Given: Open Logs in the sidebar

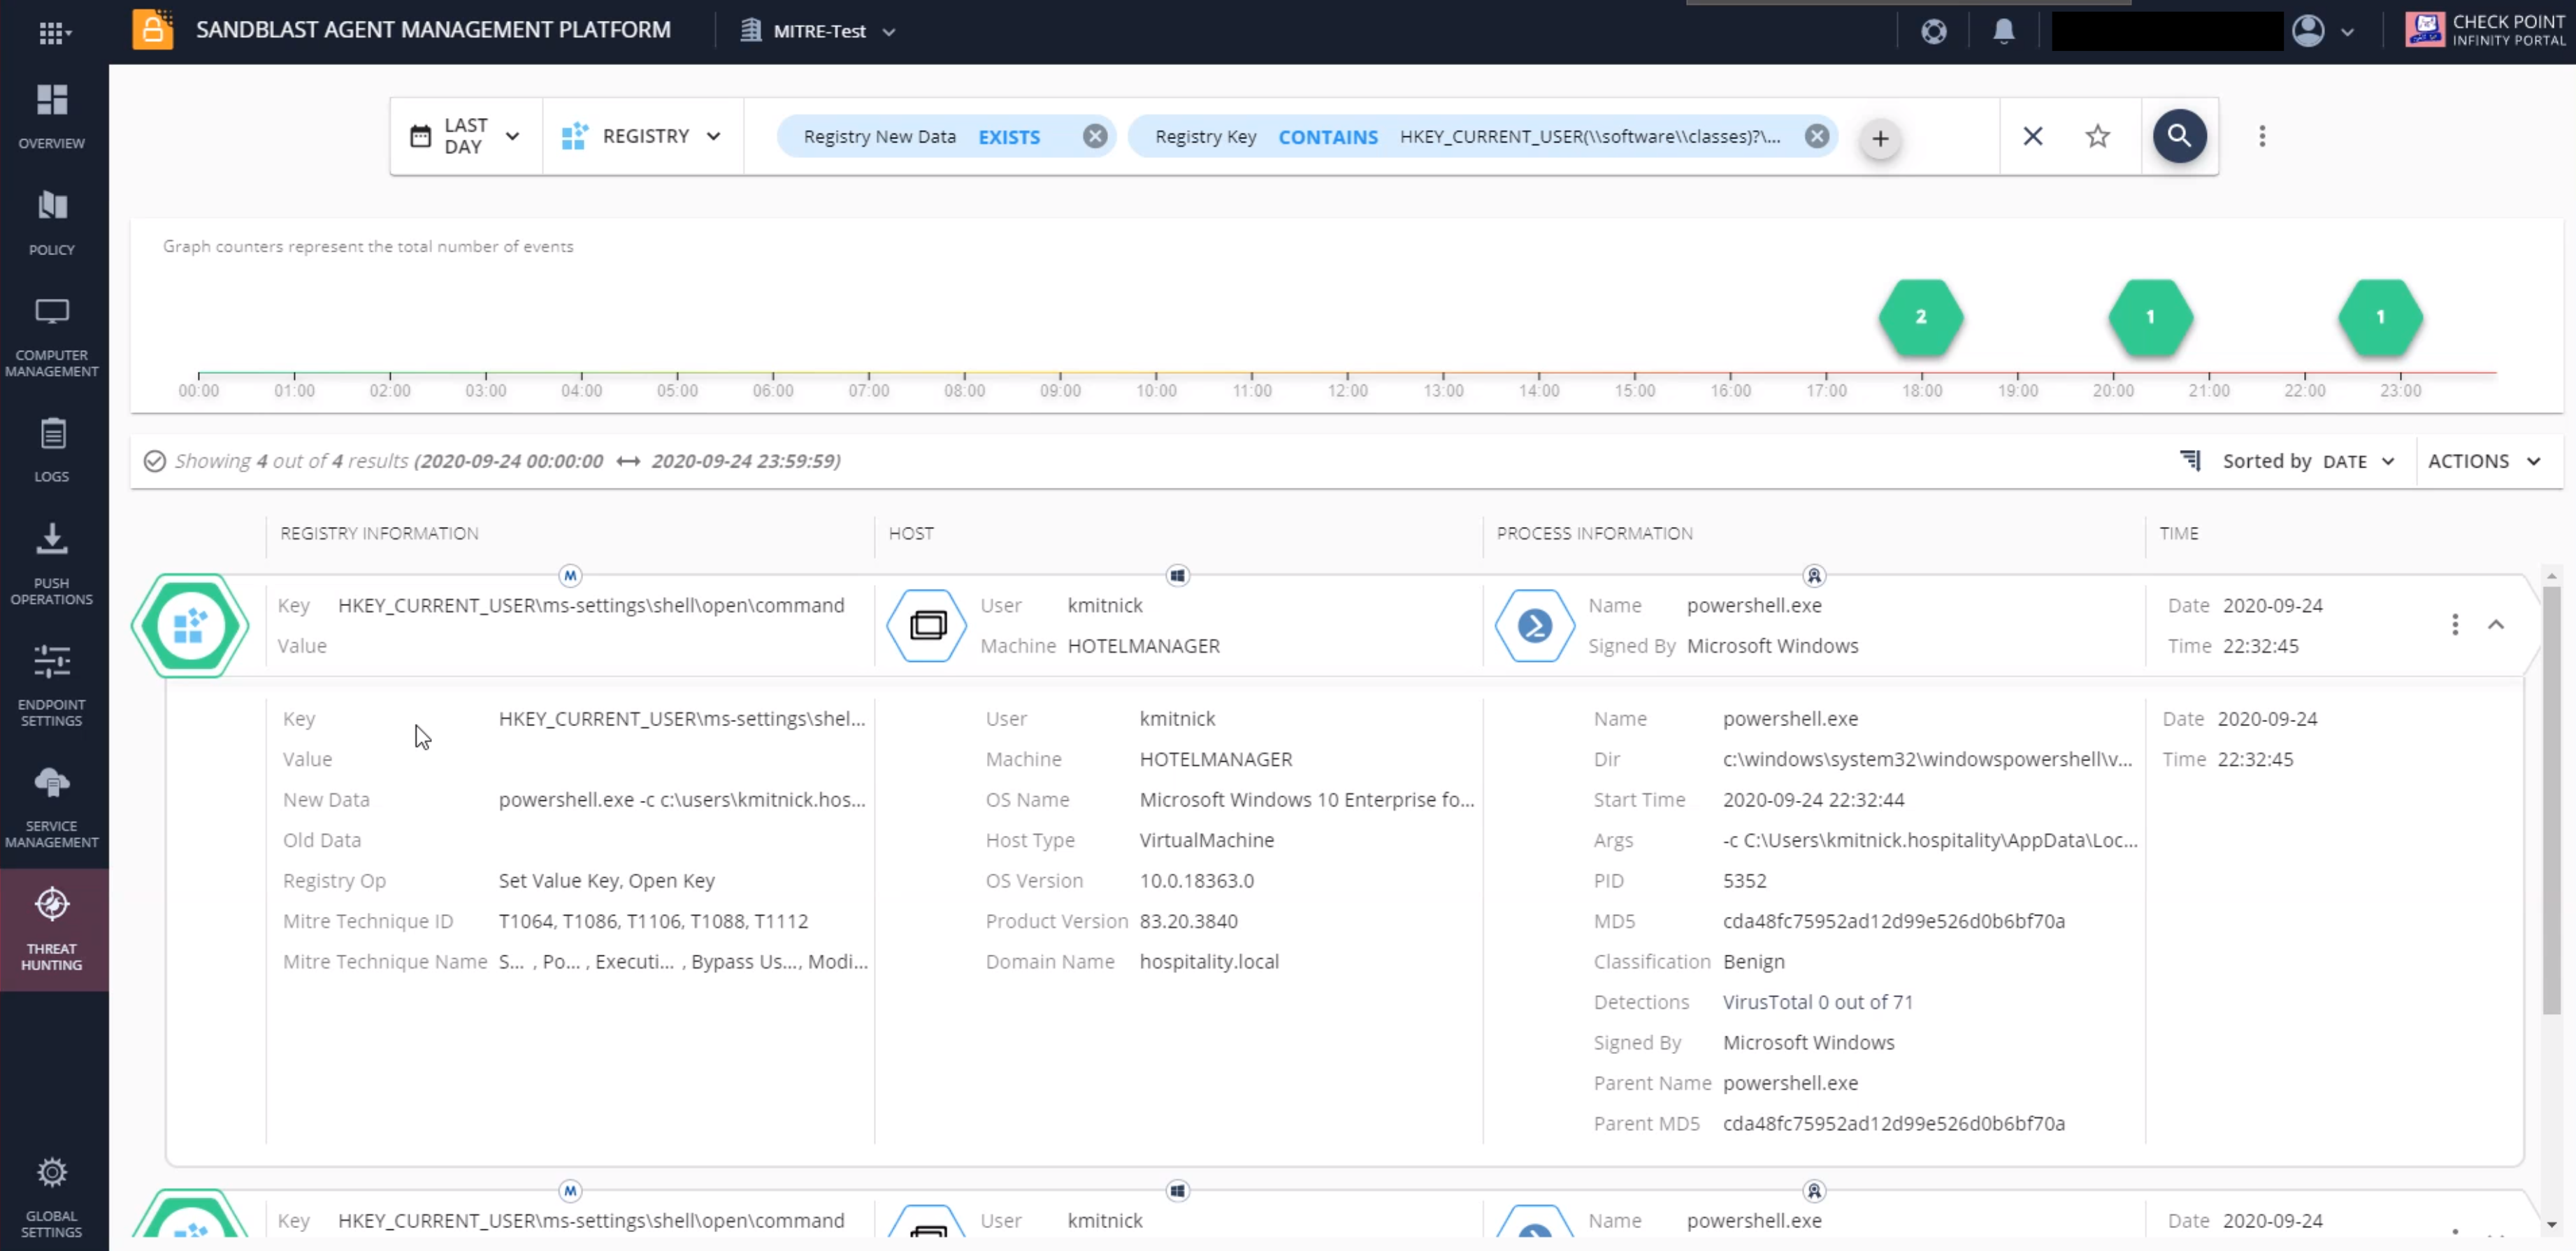Looking at the screenshot, I should pos(52,450).
